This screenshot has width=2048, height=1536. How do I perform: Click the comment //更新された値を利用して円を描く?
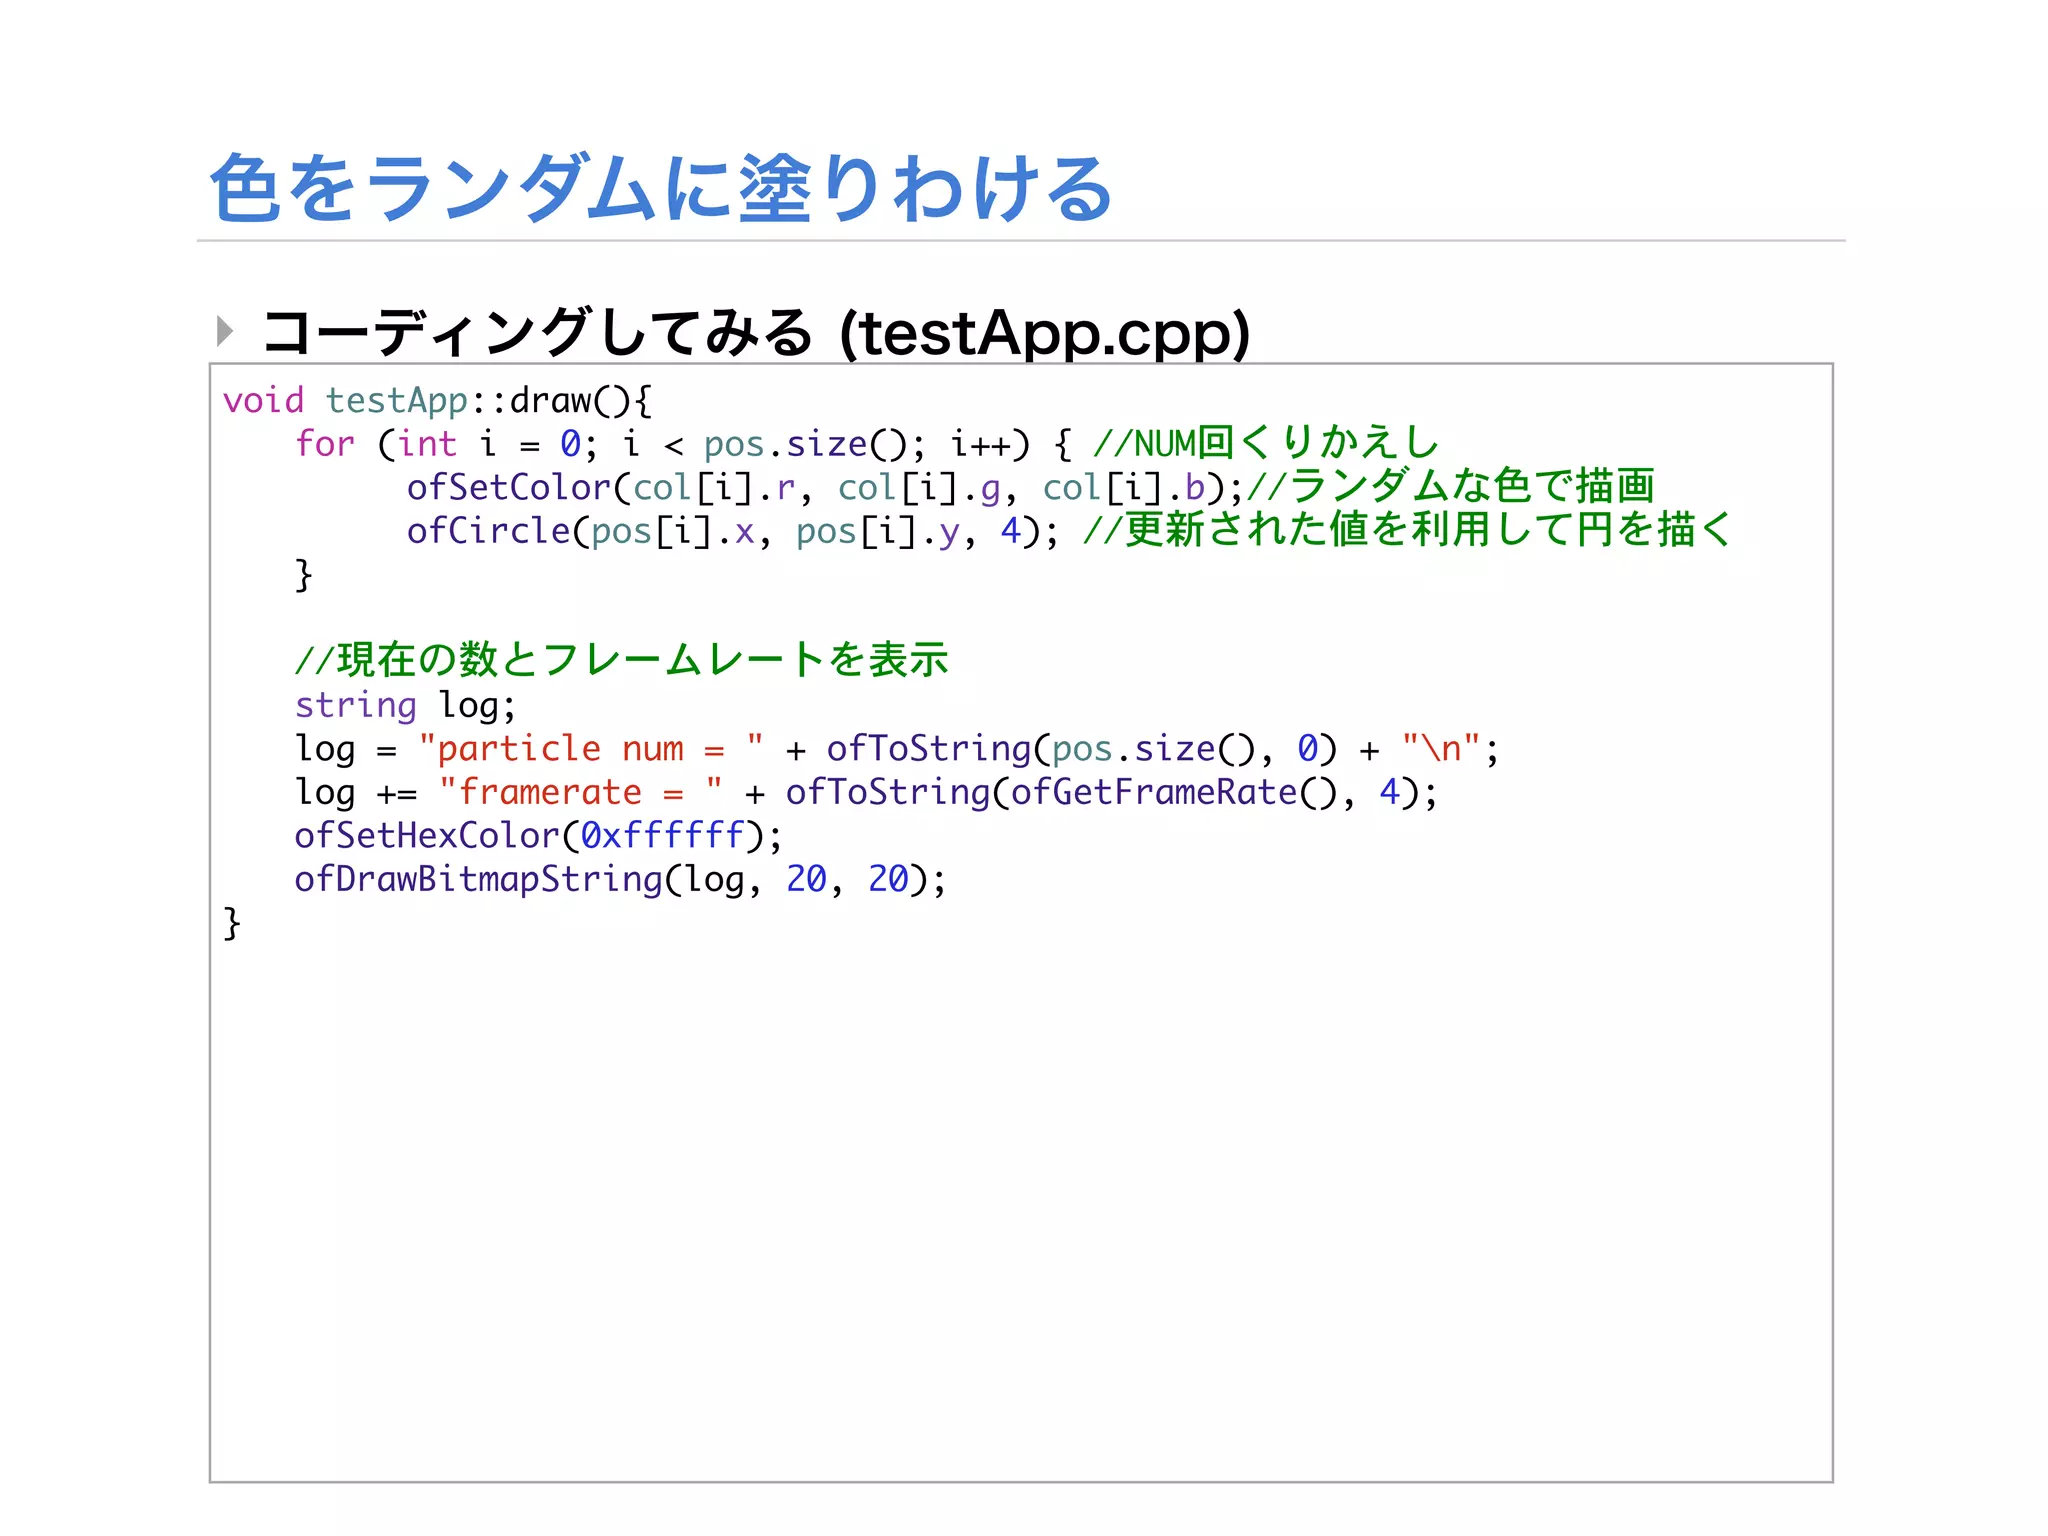click(1408, 530)
